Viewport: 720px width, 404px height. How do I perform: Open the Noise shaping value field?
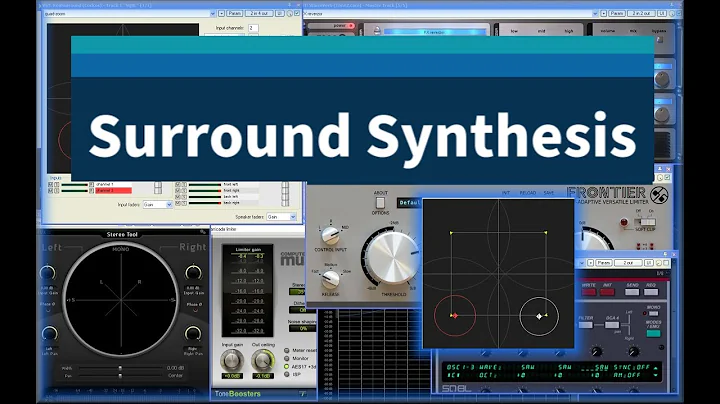click(303, 329)
